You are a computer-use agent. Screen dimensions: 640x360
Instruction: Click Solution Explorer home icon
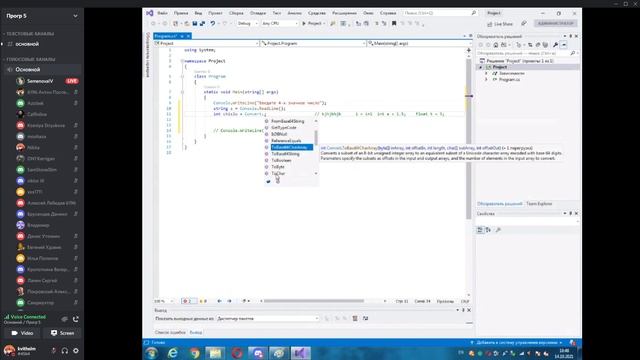pos(496,45)
